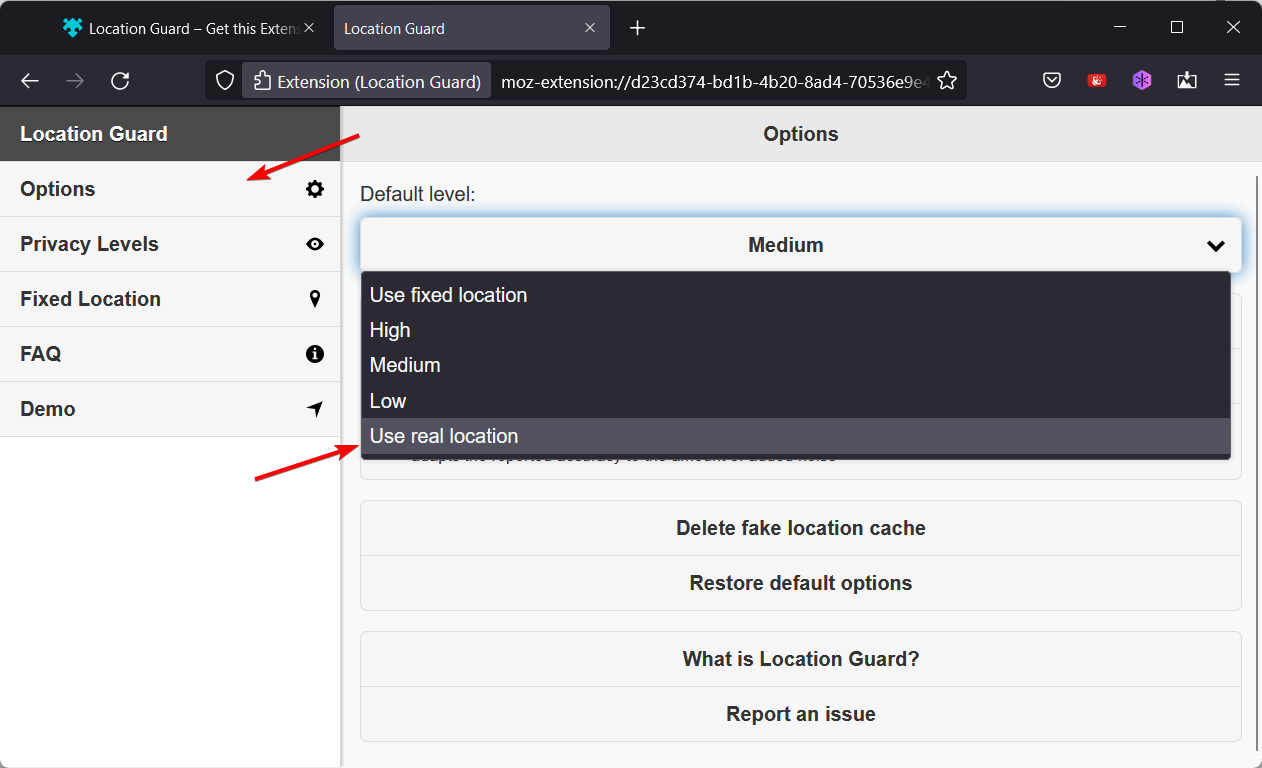The height and width of the screenshot is (768, 1262).
Task: Reload the page with the refresh button
Action: click(120, 81)
